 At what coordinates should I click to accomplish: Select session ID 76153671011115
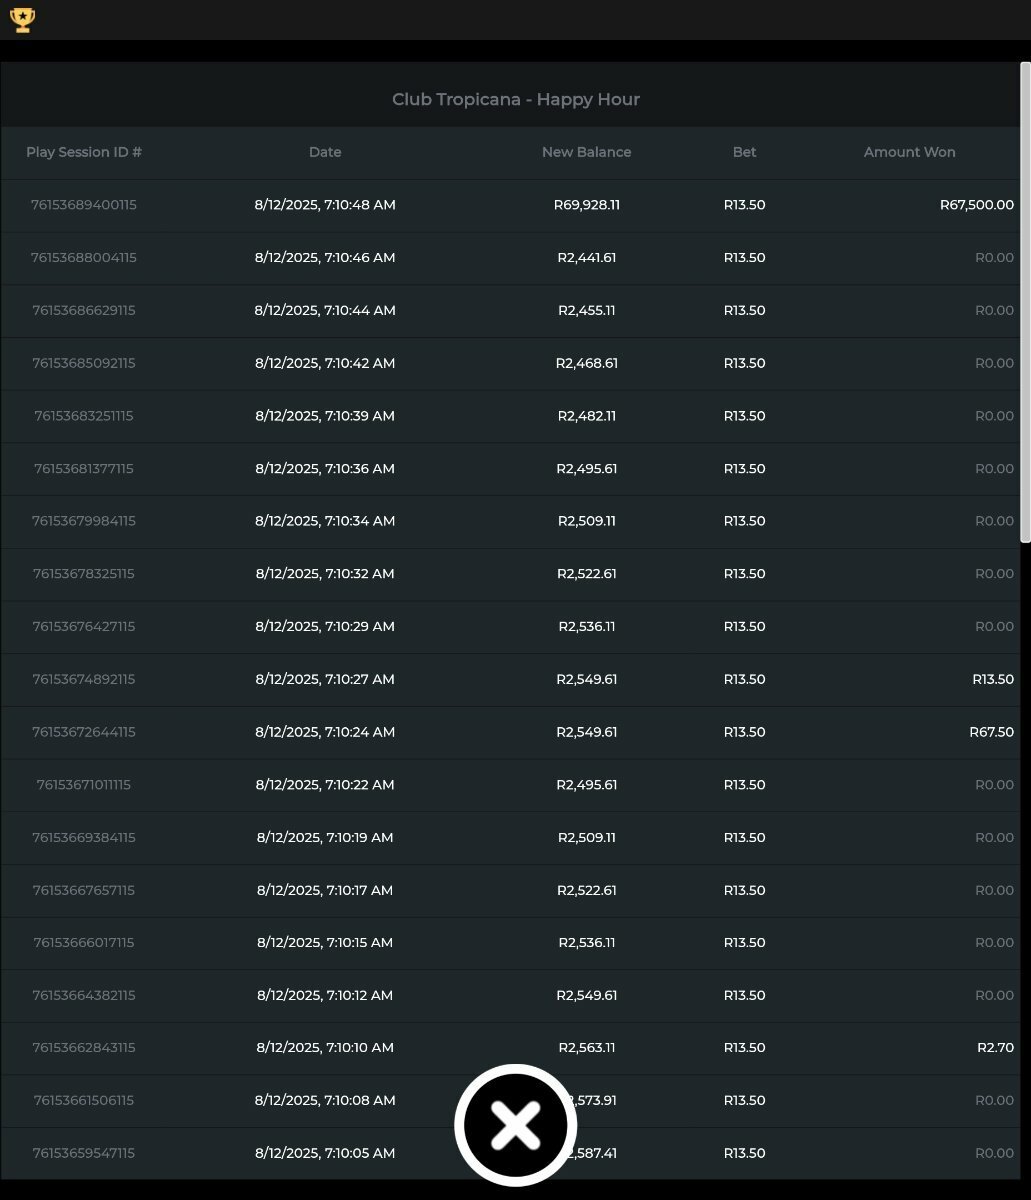(x=84, y=785)
